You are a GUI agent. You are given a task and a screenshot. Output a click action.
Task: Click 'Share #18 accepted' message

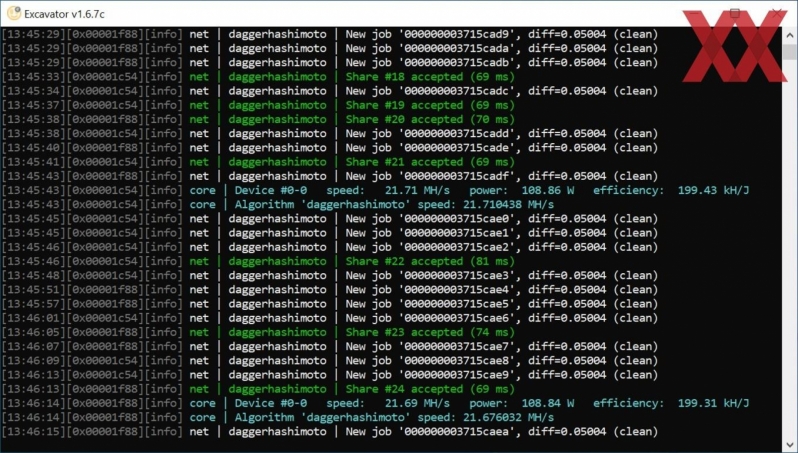tap(404, 77)
